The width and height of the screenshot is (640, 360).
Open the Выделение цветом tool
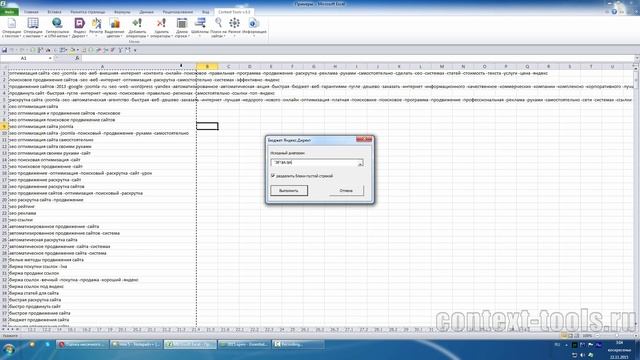114,28
